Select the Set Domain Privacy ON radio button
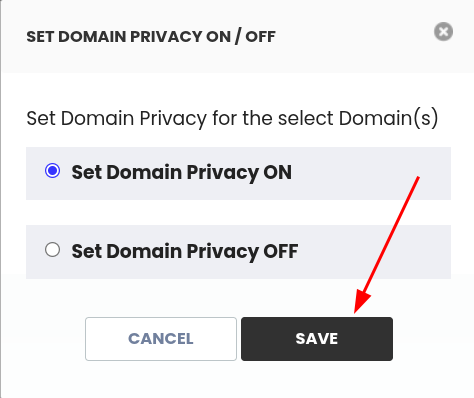Screen dimensions: 474x398 coord(52,171)
